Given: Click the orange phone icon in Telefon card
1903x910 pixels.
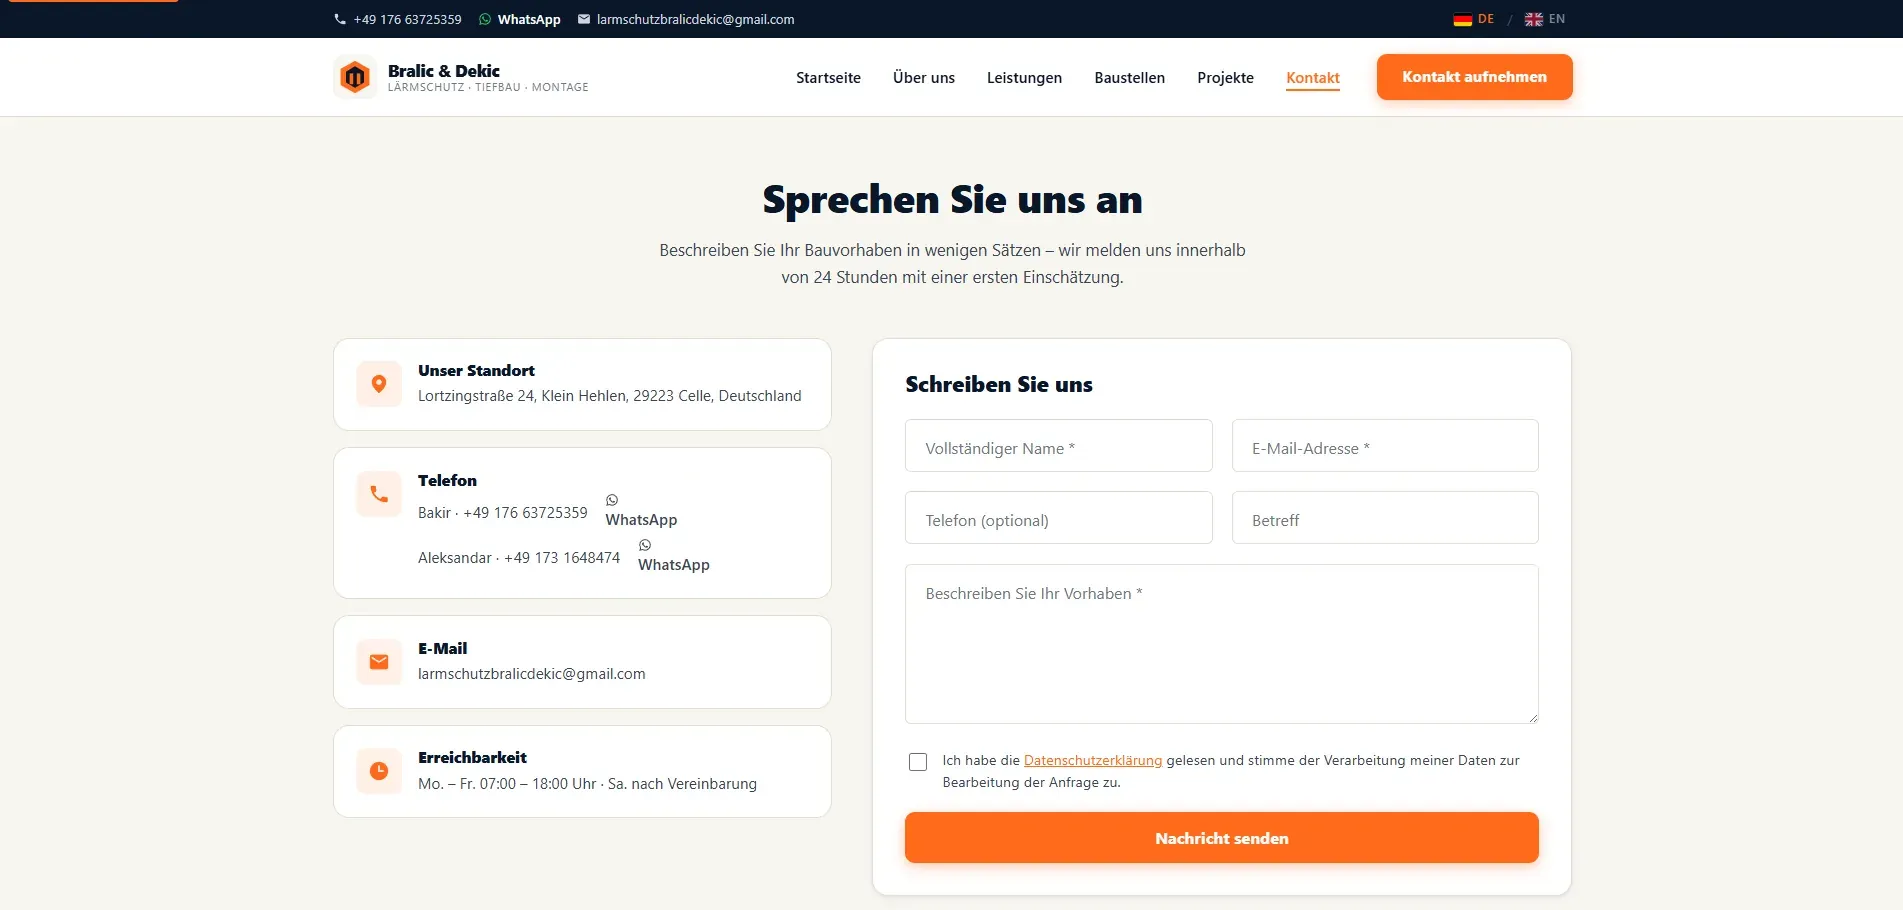Looking at the screenshot, I should tap(379, 494).
